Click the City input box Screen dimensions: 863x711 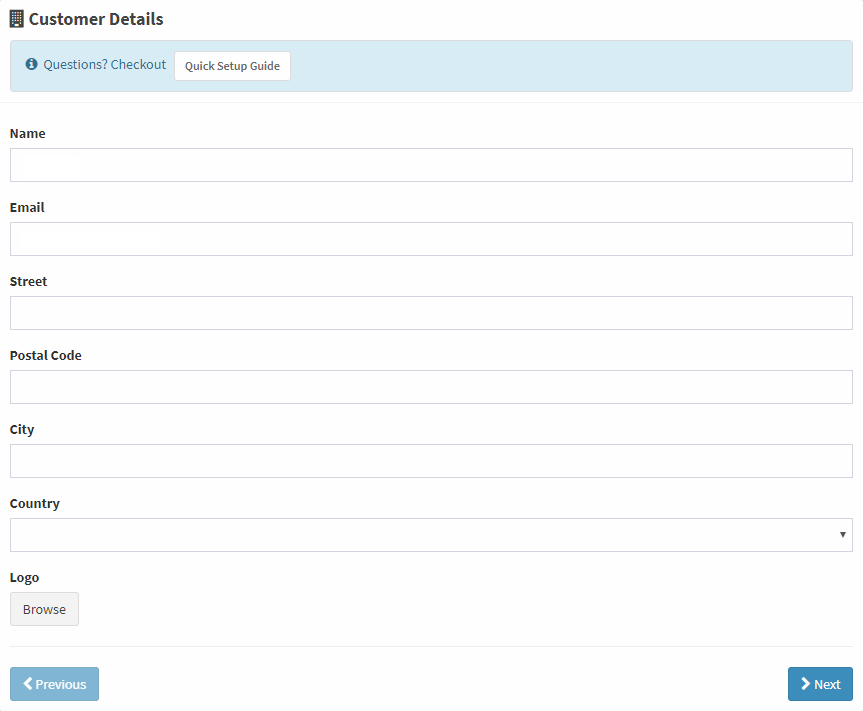coord(431,461)
